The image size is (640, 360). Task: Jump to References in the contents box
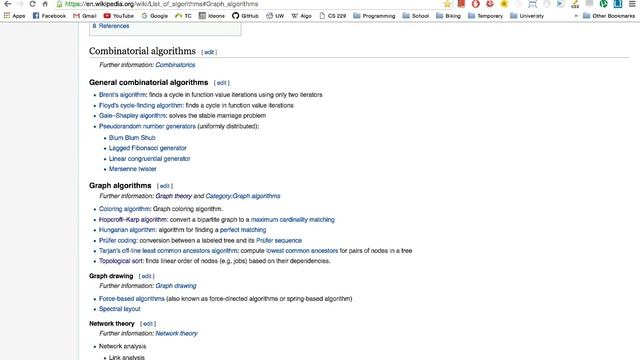click(114, 26)
